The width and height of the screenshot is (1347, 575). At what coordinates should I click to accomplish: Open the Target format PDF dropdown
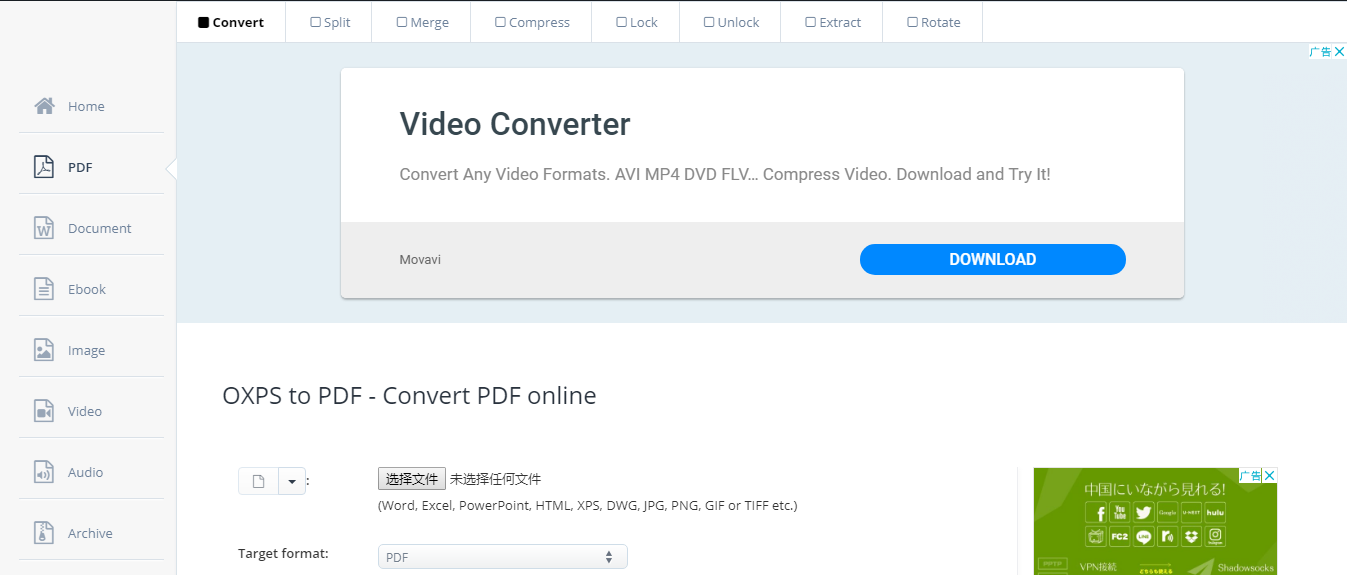click(502, 556)
